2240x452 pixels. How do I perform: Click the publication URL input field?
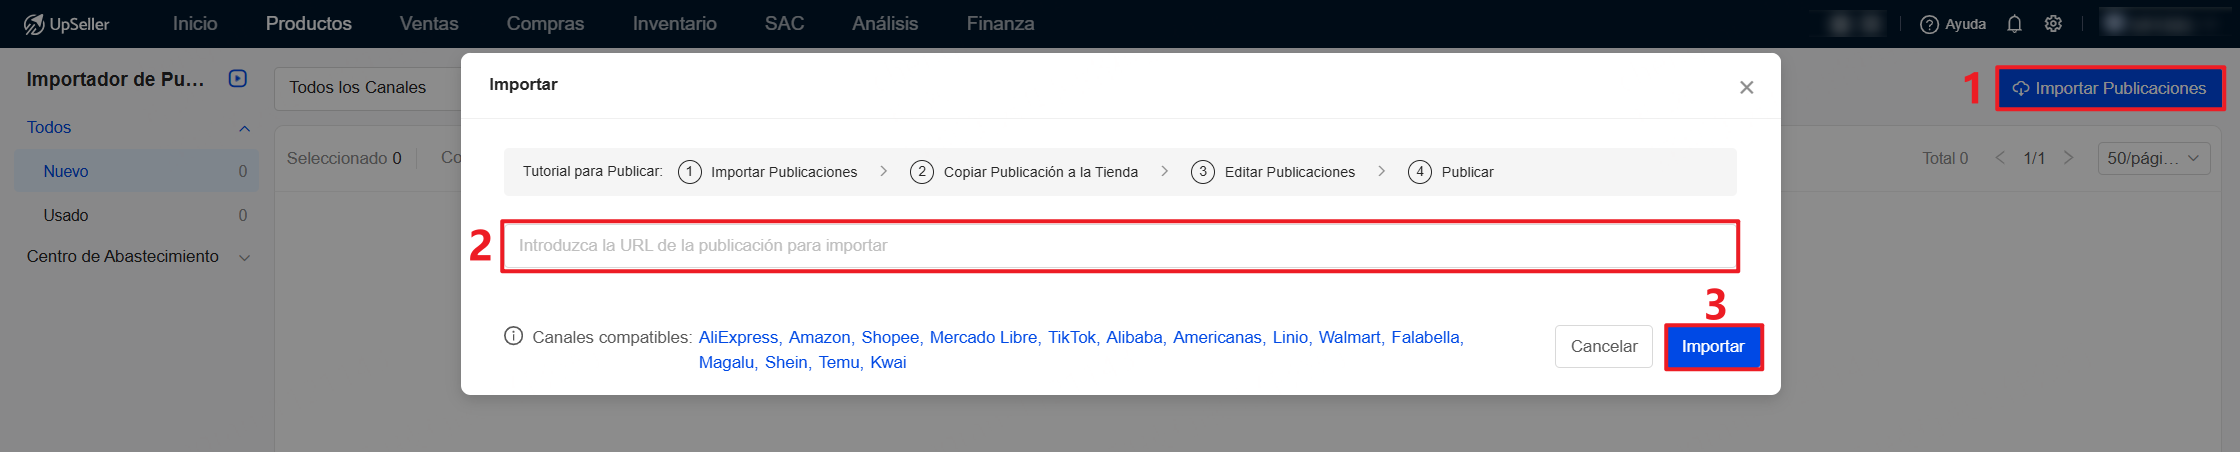point(1119,246)
